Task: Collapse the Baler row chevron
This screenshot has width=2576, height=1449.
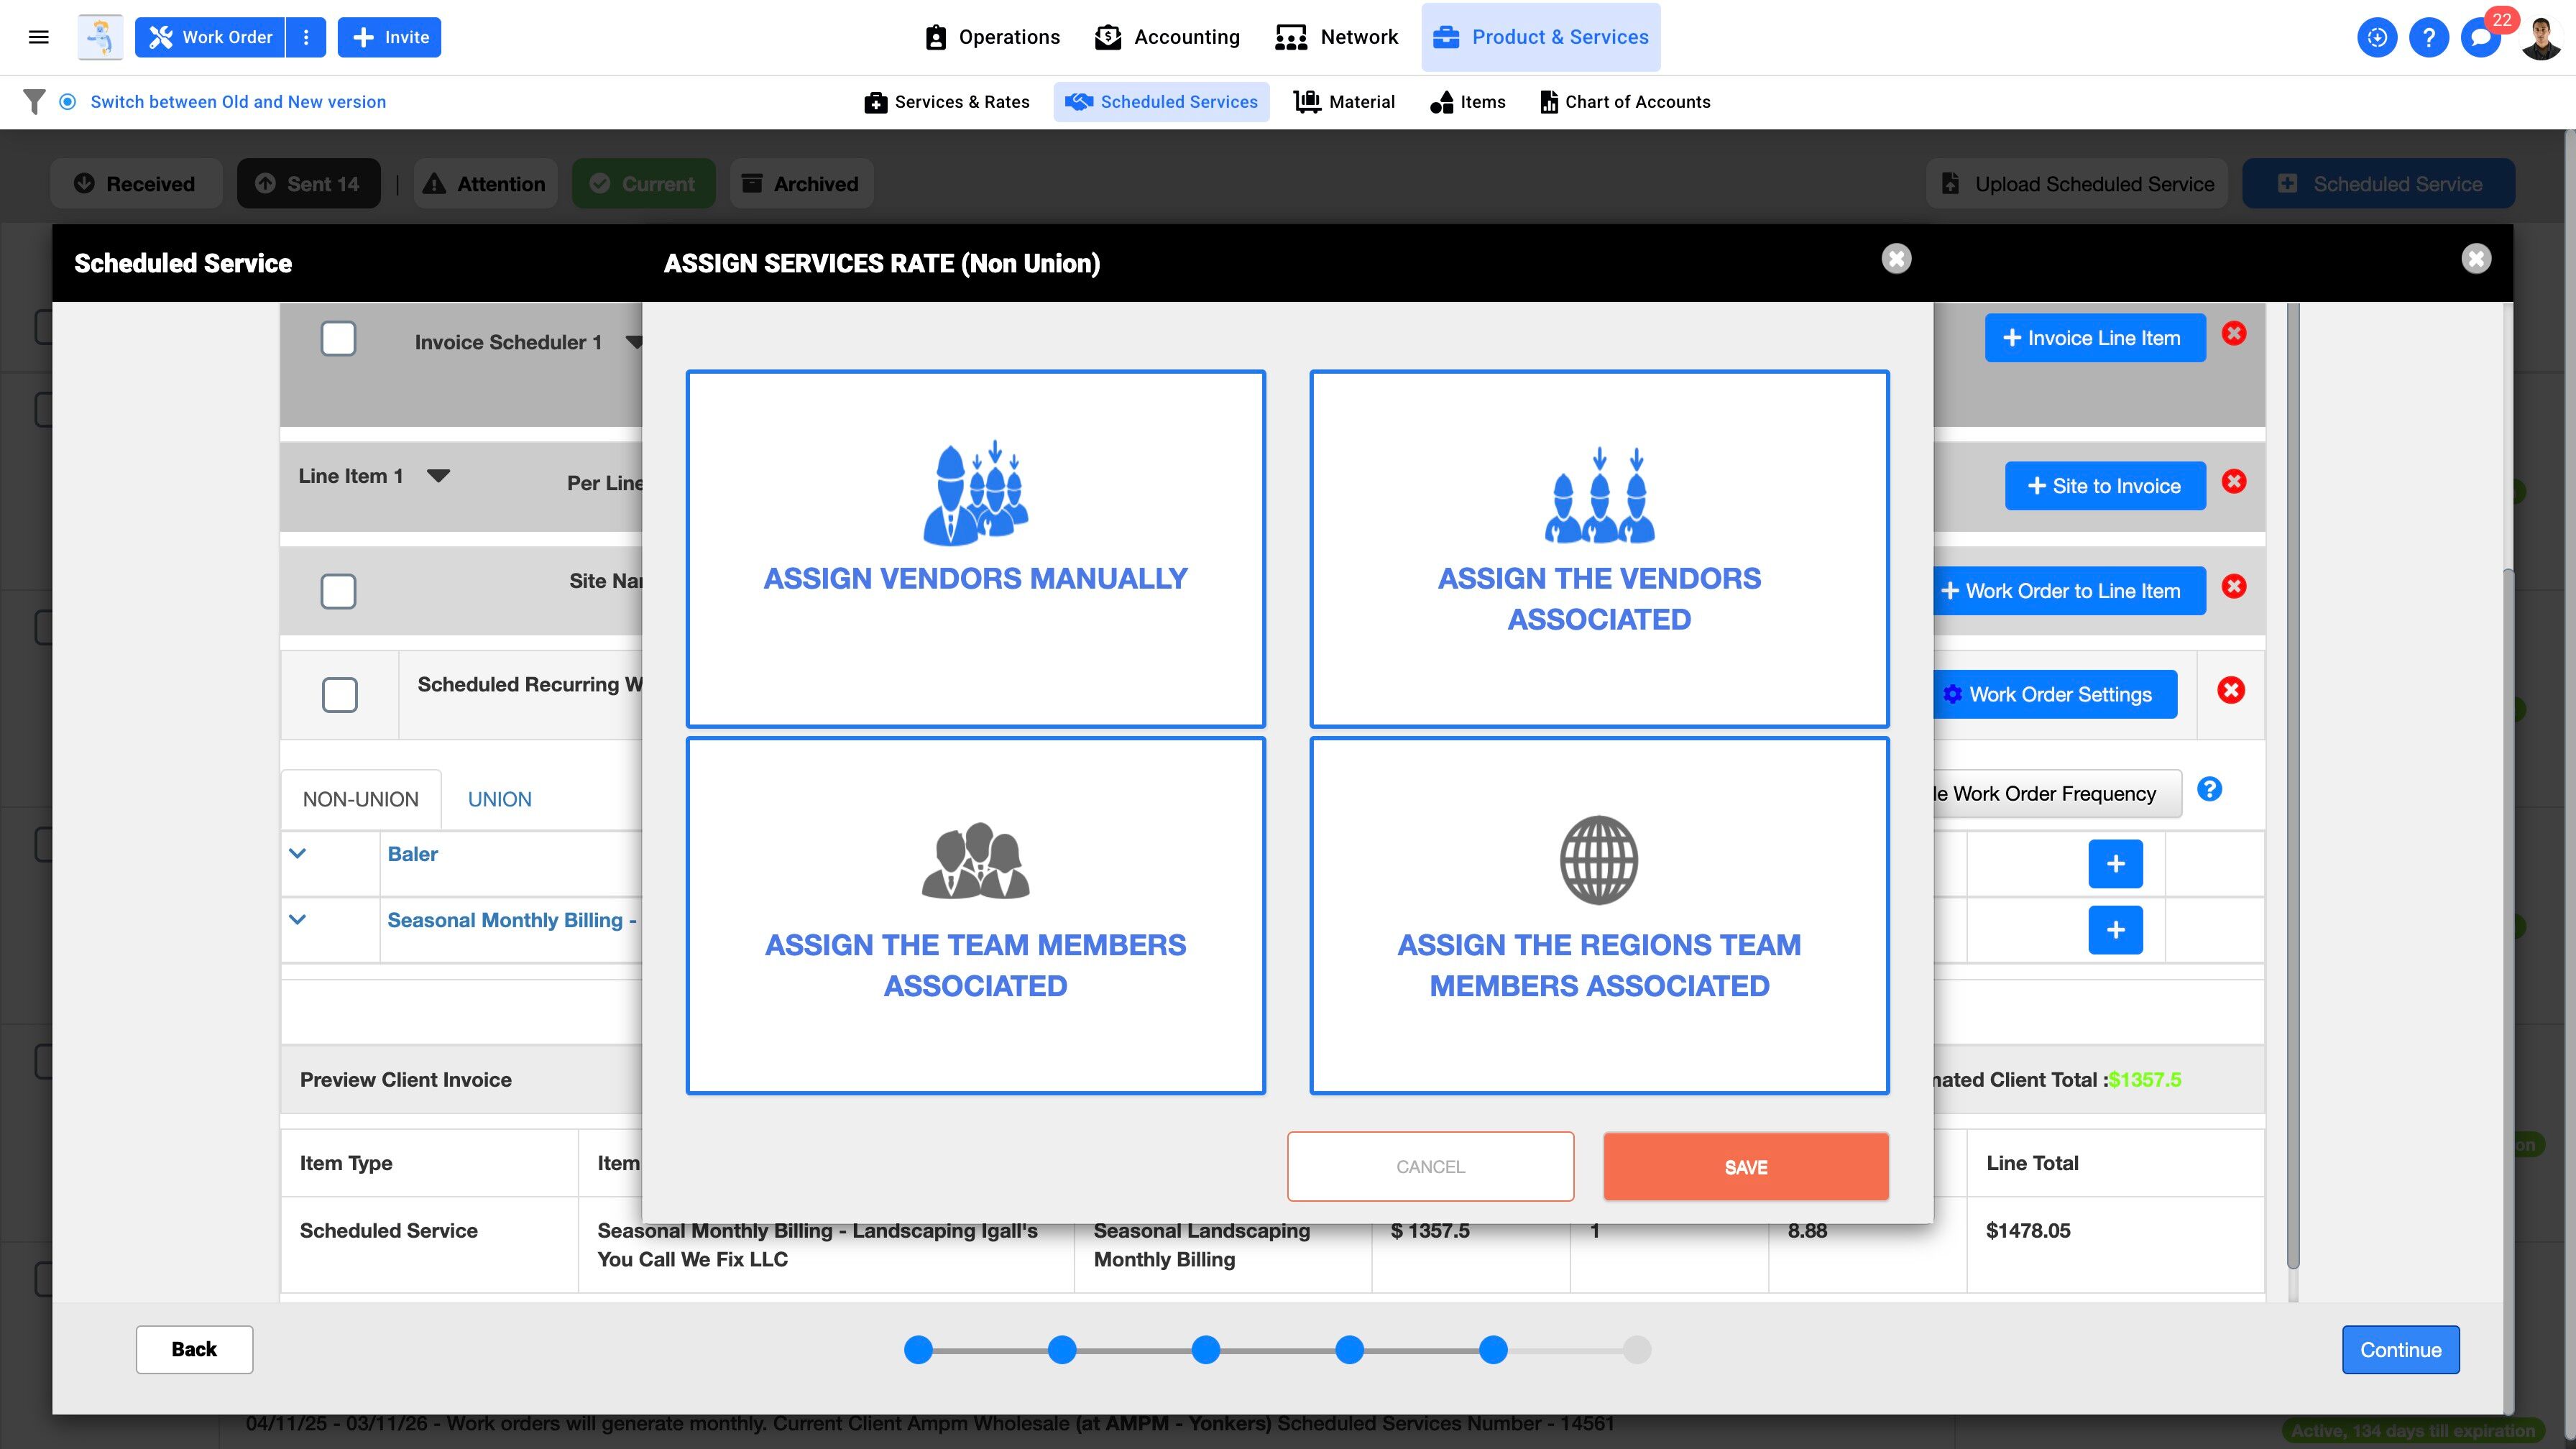Action: coord(297,854)
